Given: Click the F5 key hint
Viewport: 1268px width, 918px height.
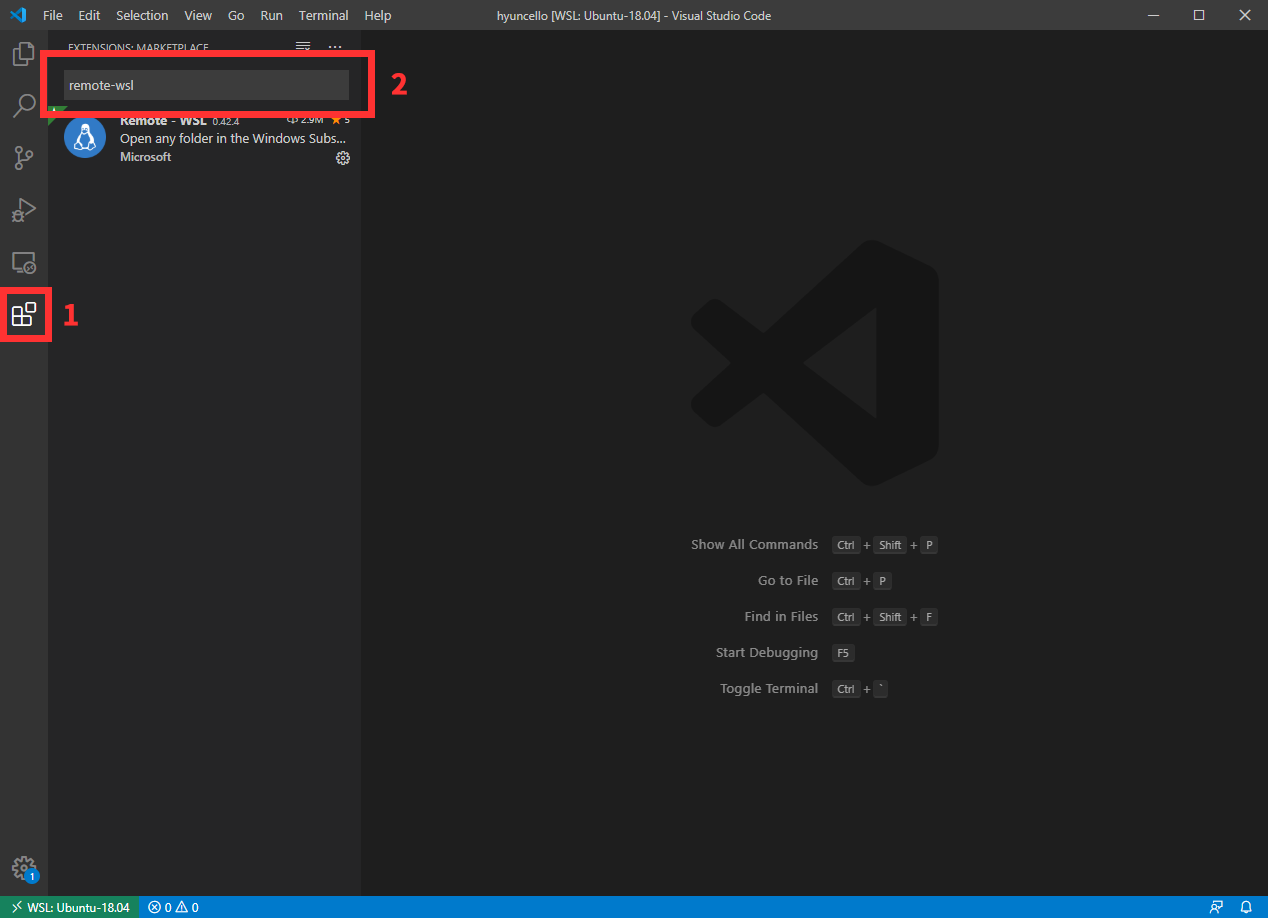Looking at the screenshot, I should pos(843,653).
